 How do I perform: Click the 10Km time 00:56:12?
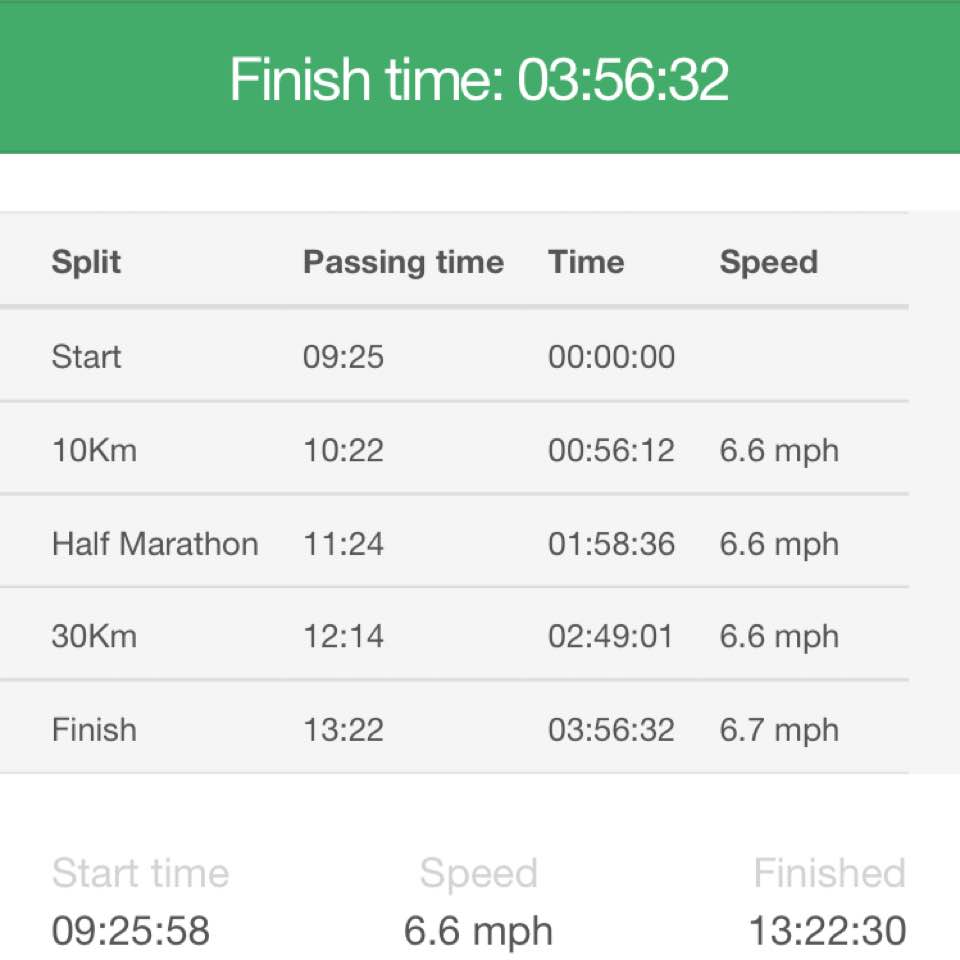[611, 450]
